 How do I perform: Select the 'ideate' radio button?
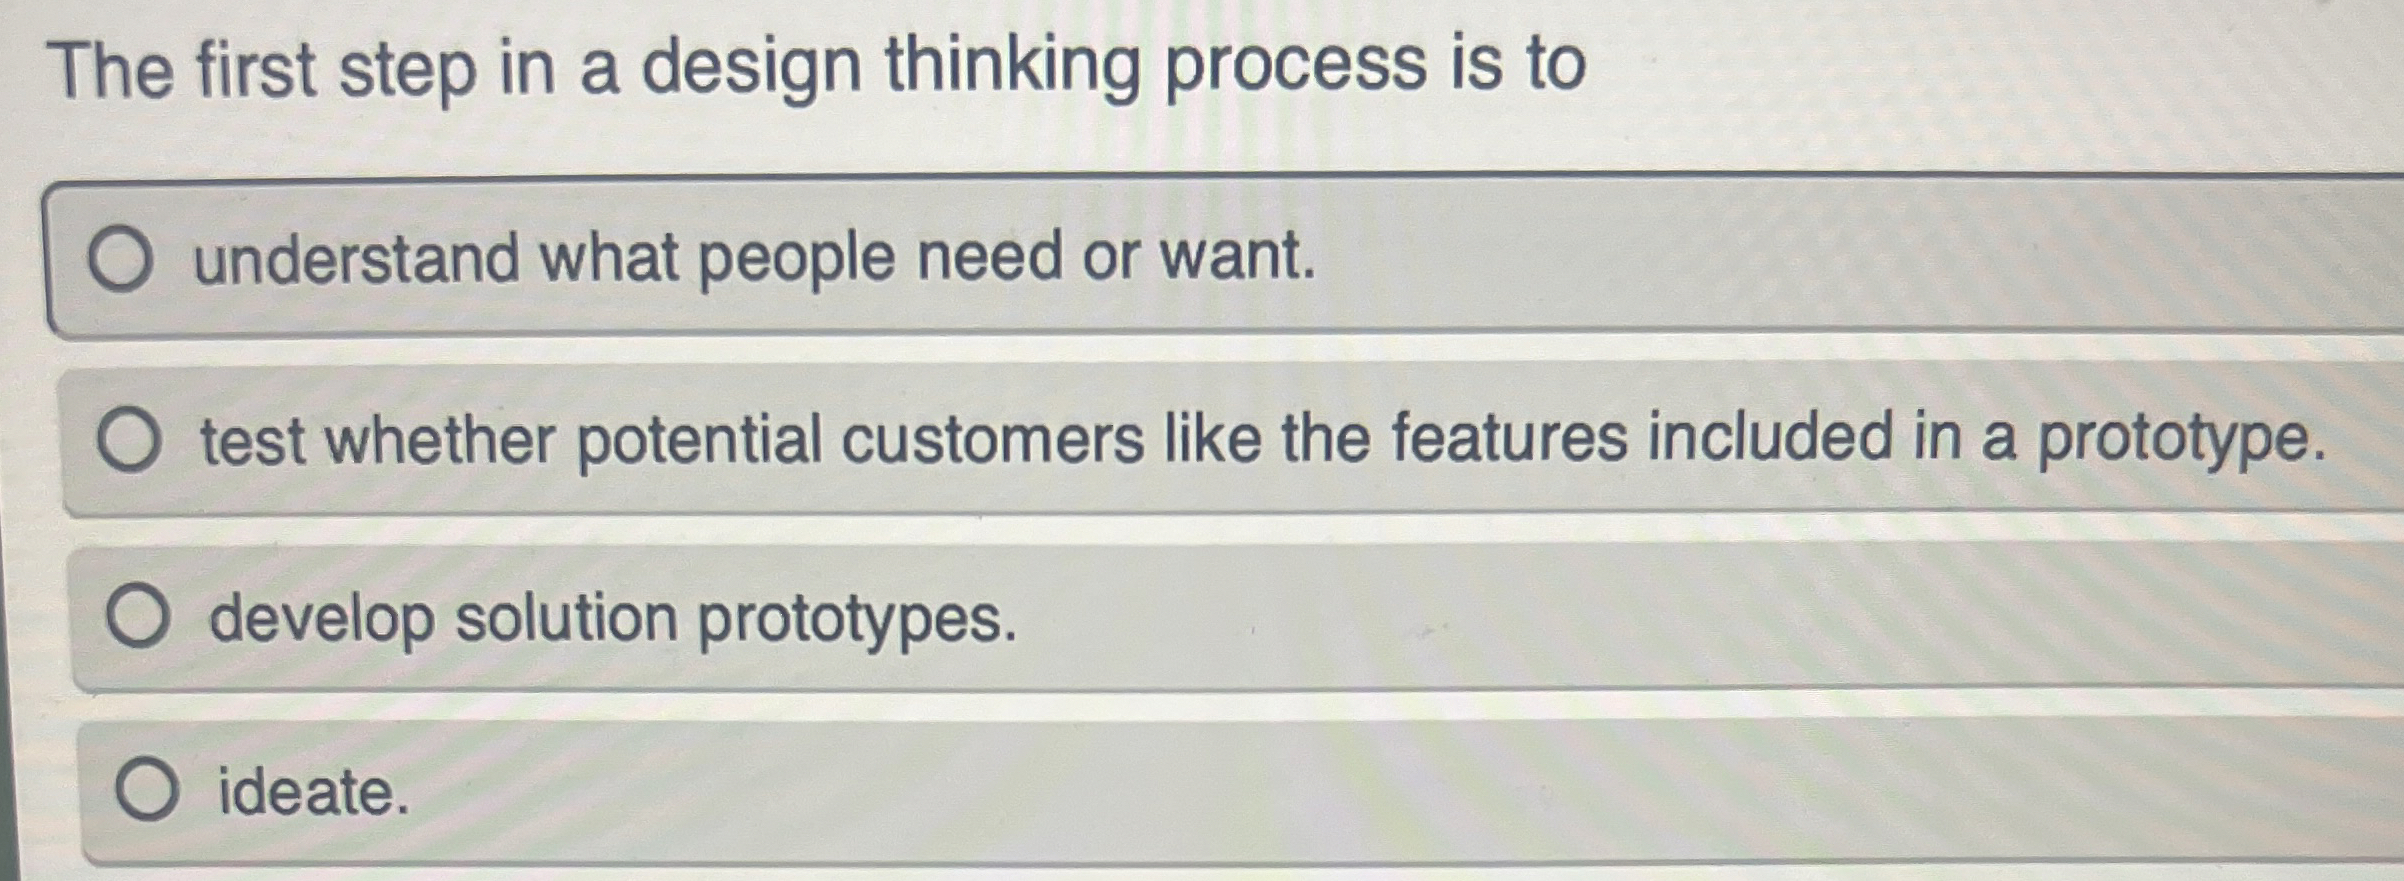click(148, 789)
